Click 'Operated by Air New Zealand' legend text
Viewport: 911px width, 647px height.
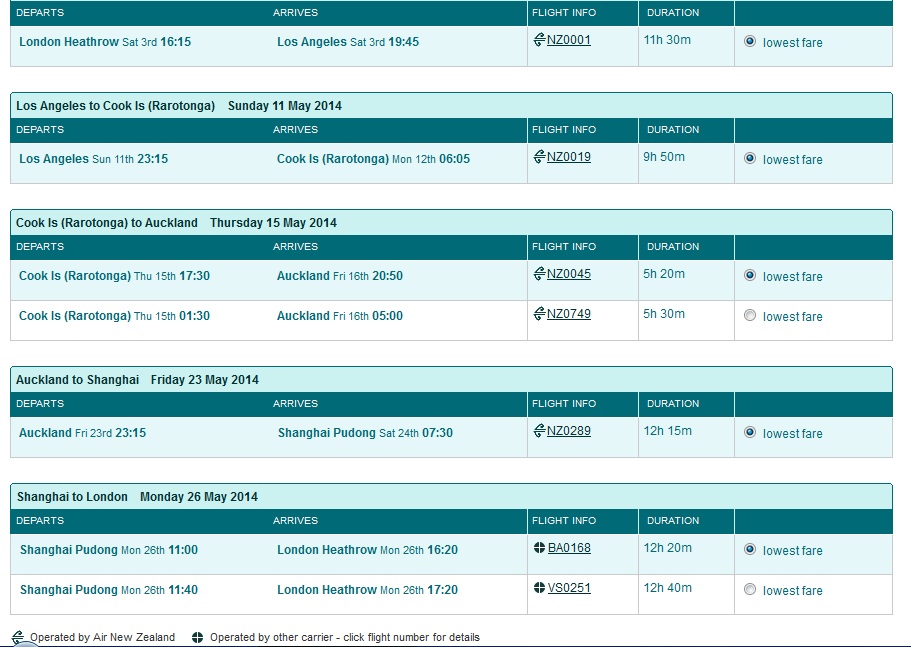point(102,637)
